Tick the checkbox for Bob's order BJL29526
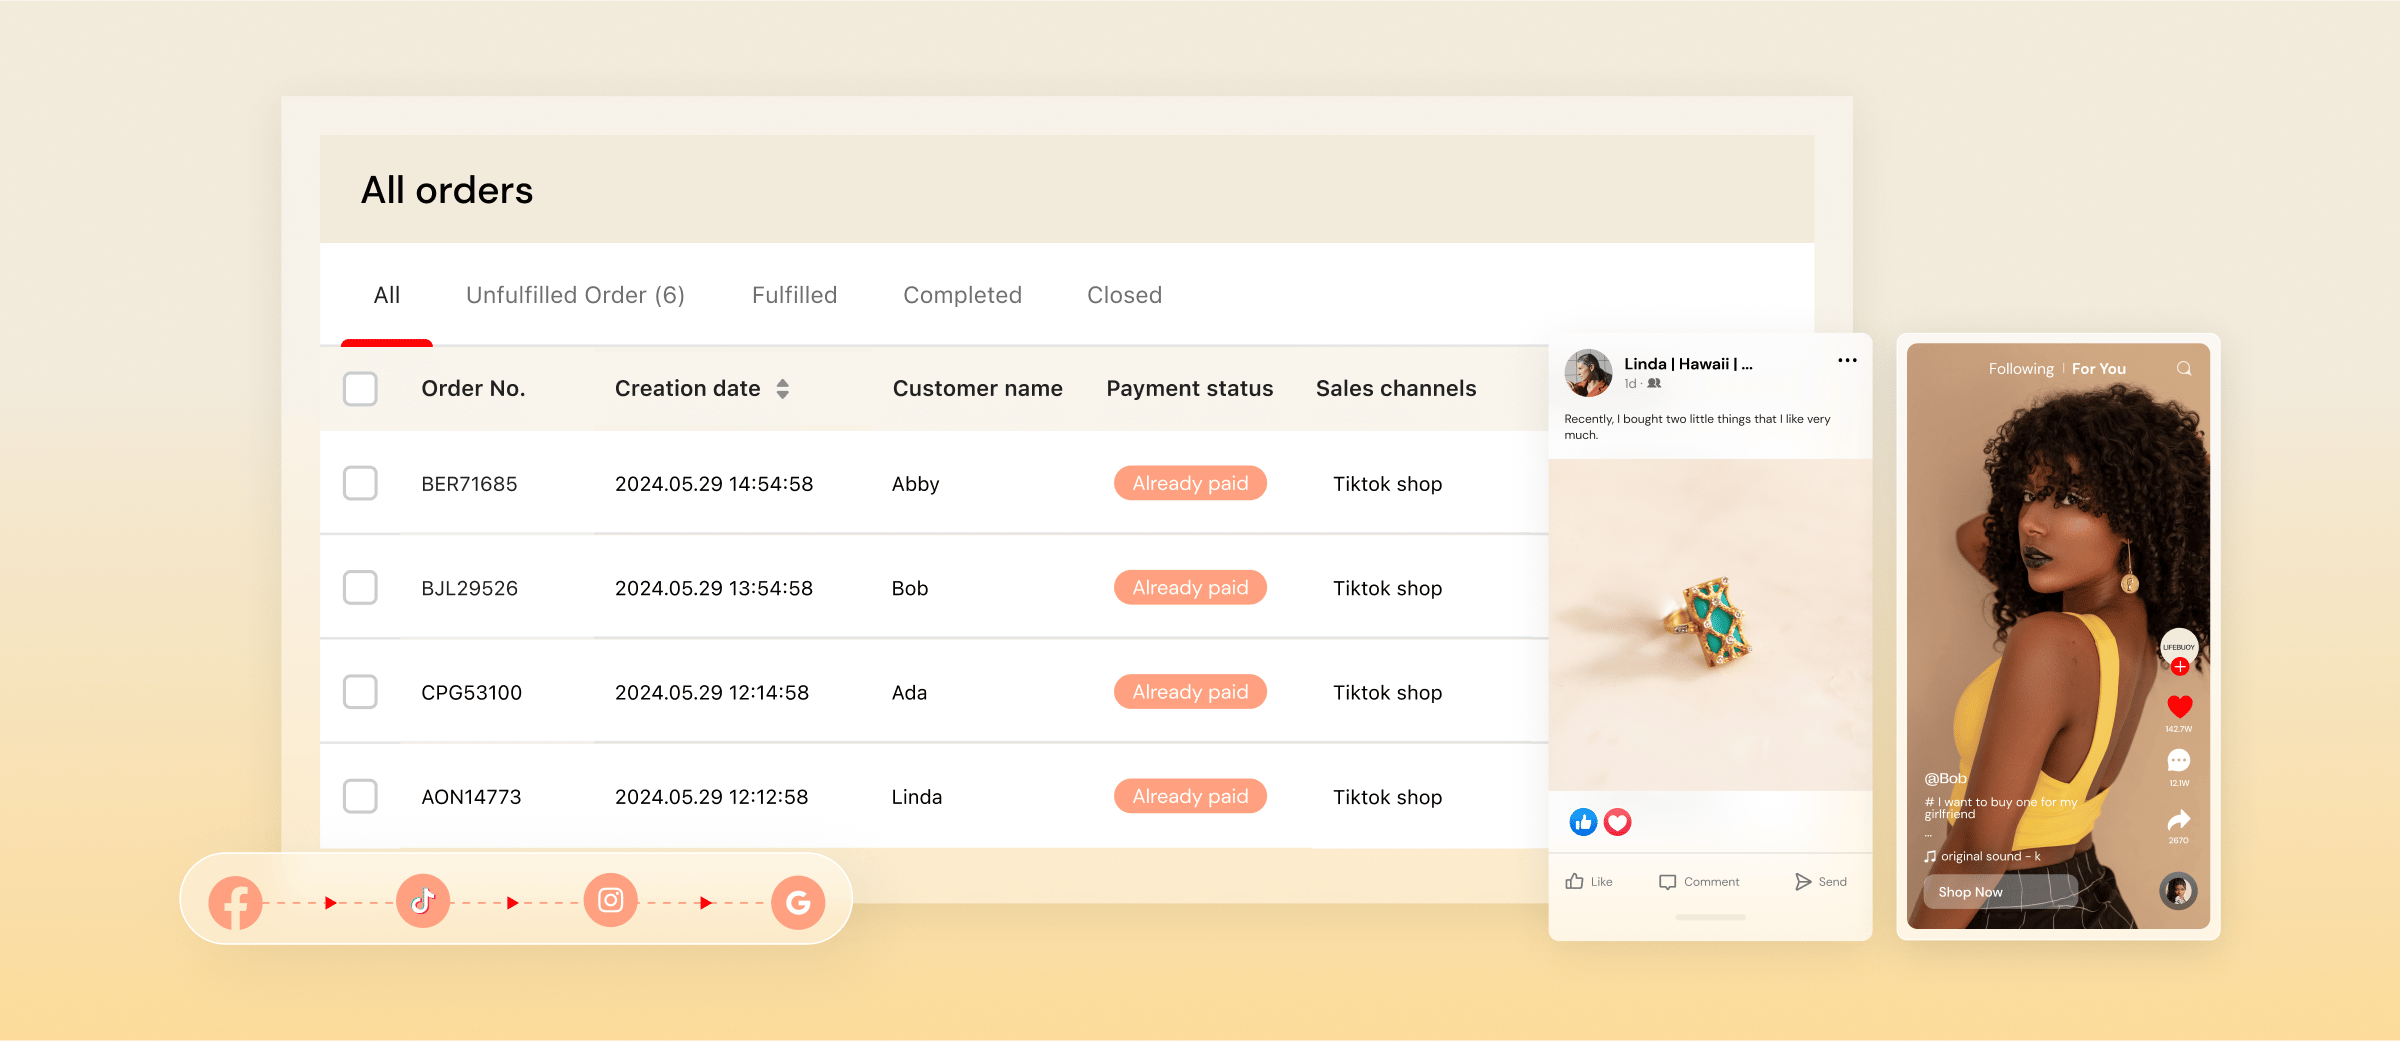Image resolution: width=2400 pixels, height=1041 pixels. pos(360,588)
